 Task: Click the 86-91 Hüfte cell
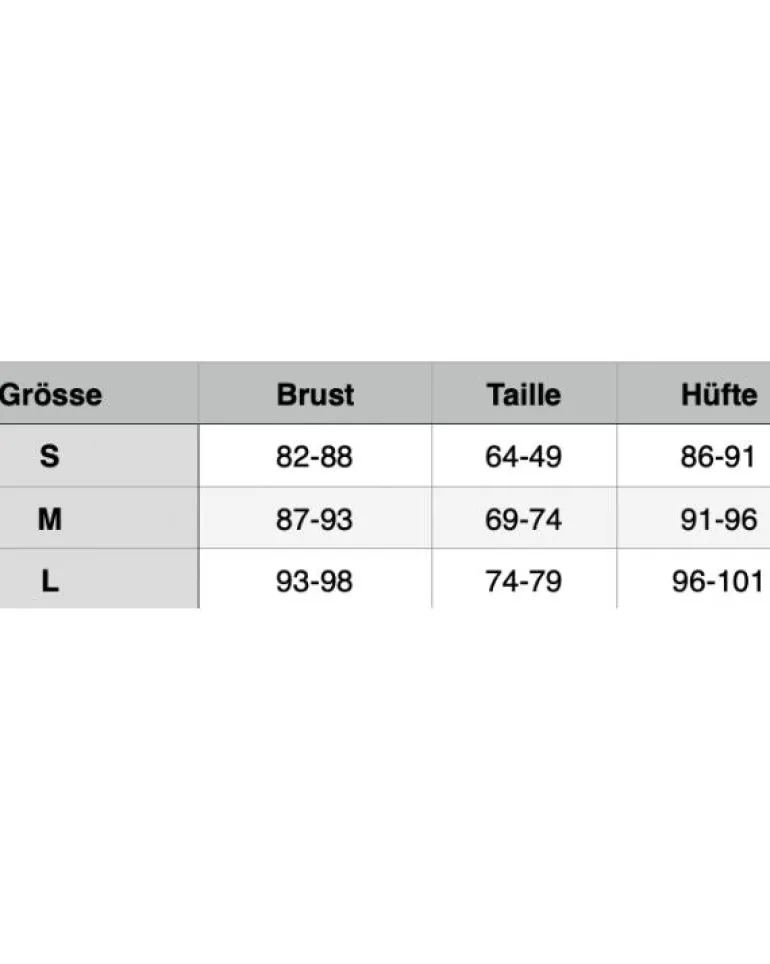coord(718,456)
